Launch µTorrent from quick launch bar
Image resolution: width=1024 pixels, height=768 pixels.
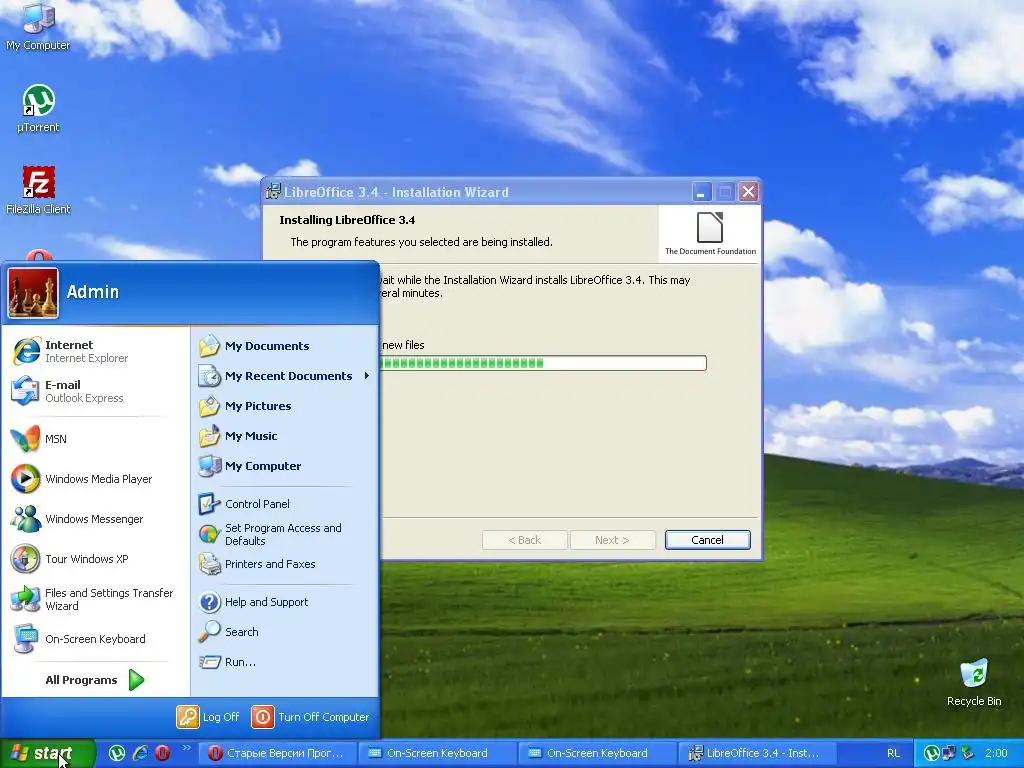tap(116, 753)
